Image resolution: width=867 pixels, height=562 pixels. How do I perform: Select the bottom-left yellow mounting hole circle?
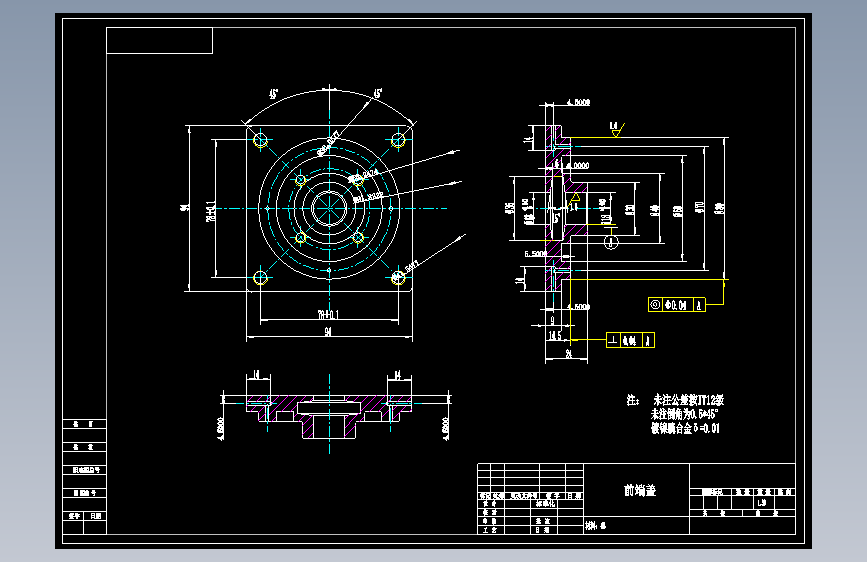[260, 278]
